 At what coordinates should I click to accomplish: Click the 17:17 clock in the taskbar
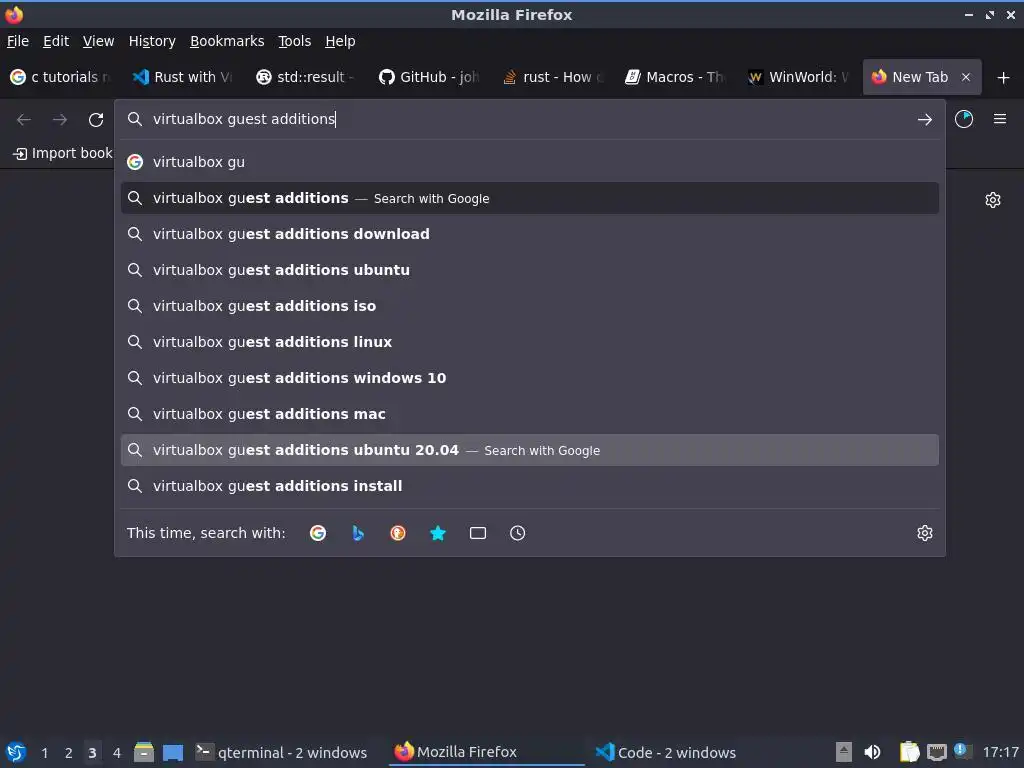click(x=1000, y=752)
